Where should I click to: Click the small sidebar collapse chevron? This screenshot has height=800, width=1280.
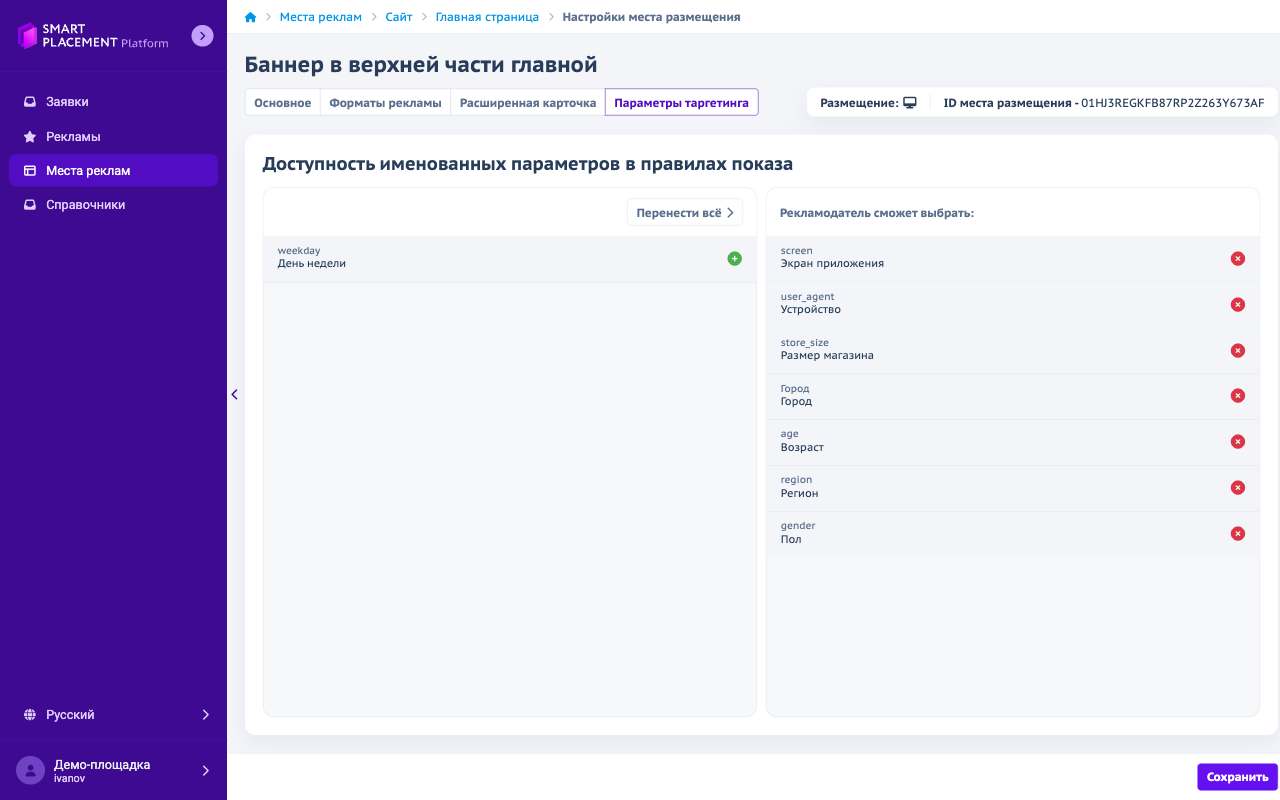[234, 394]
